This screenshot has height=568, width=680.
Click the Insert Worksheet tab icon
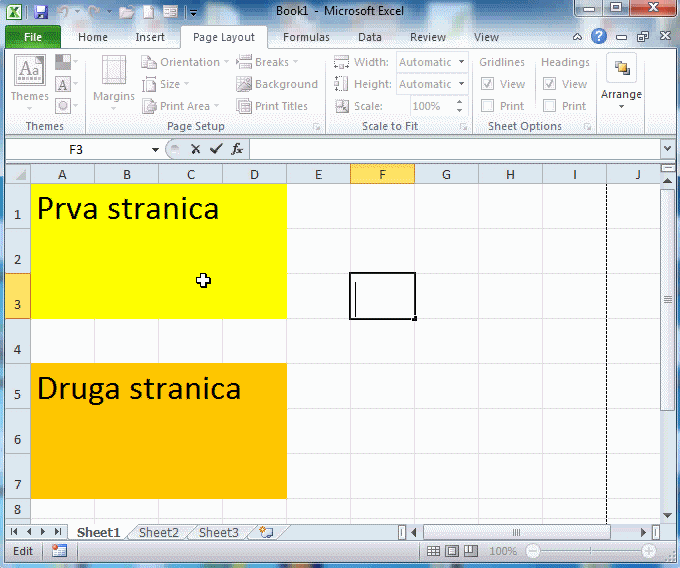[x=265, y=533]
